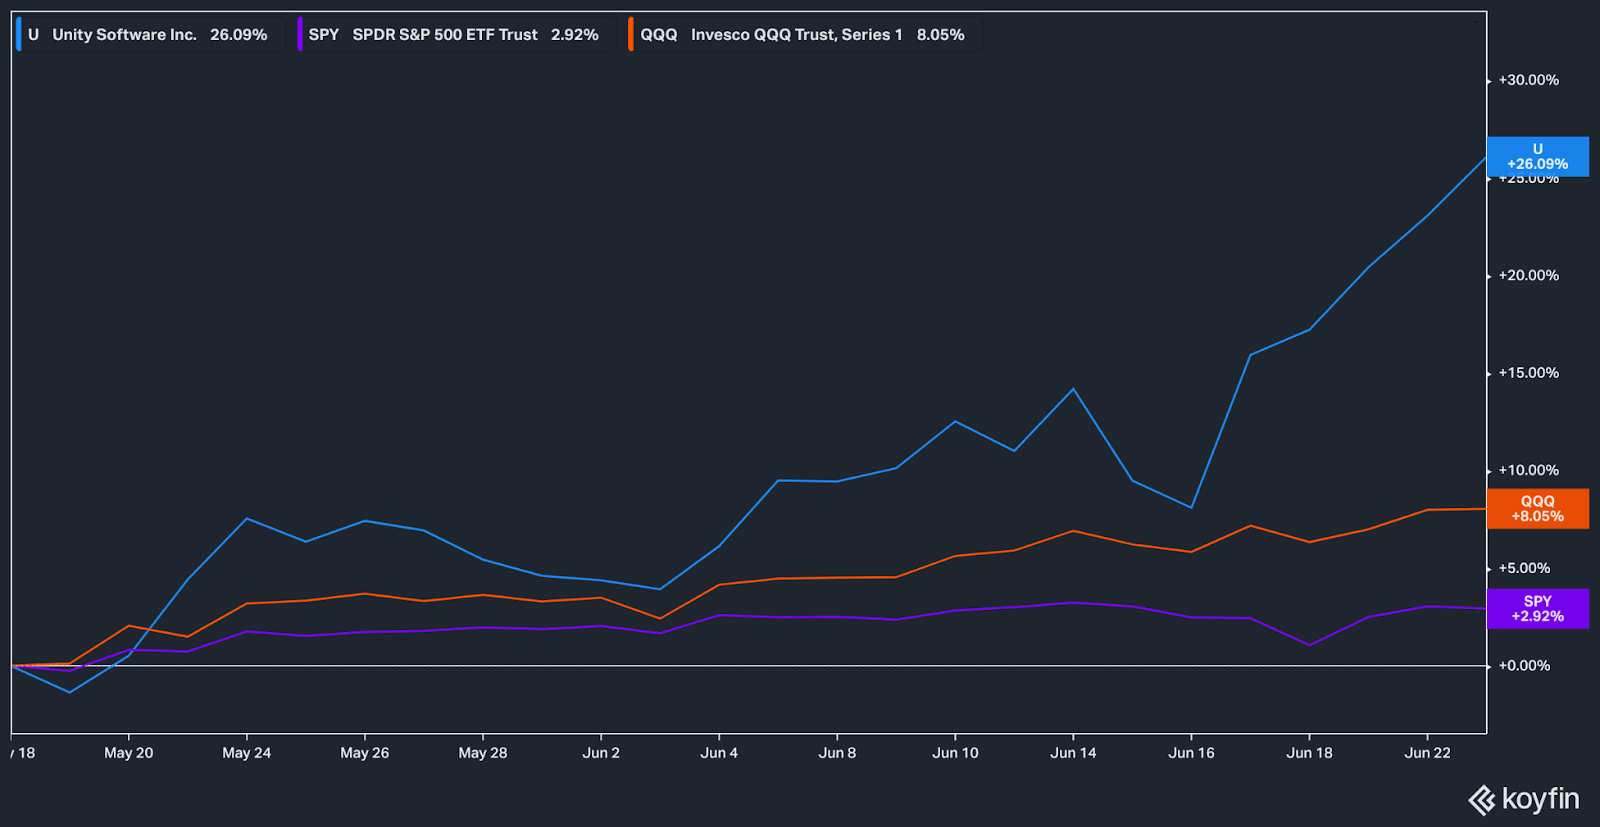The height and width of the screenshot is (827, 1600).
Task: Click the purple SPY +2.92% price tag
Action: coord(1538,609)
